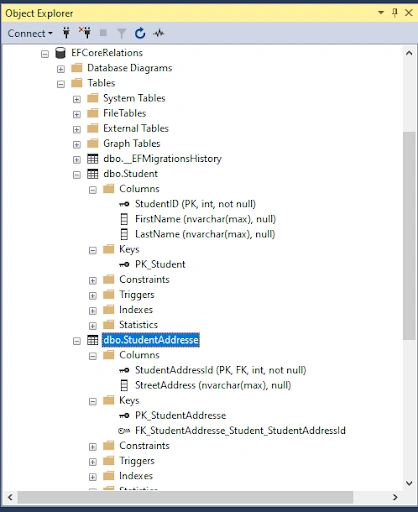
Task: Collapse the EFCoreRelations database node
Action: [45, 54]
